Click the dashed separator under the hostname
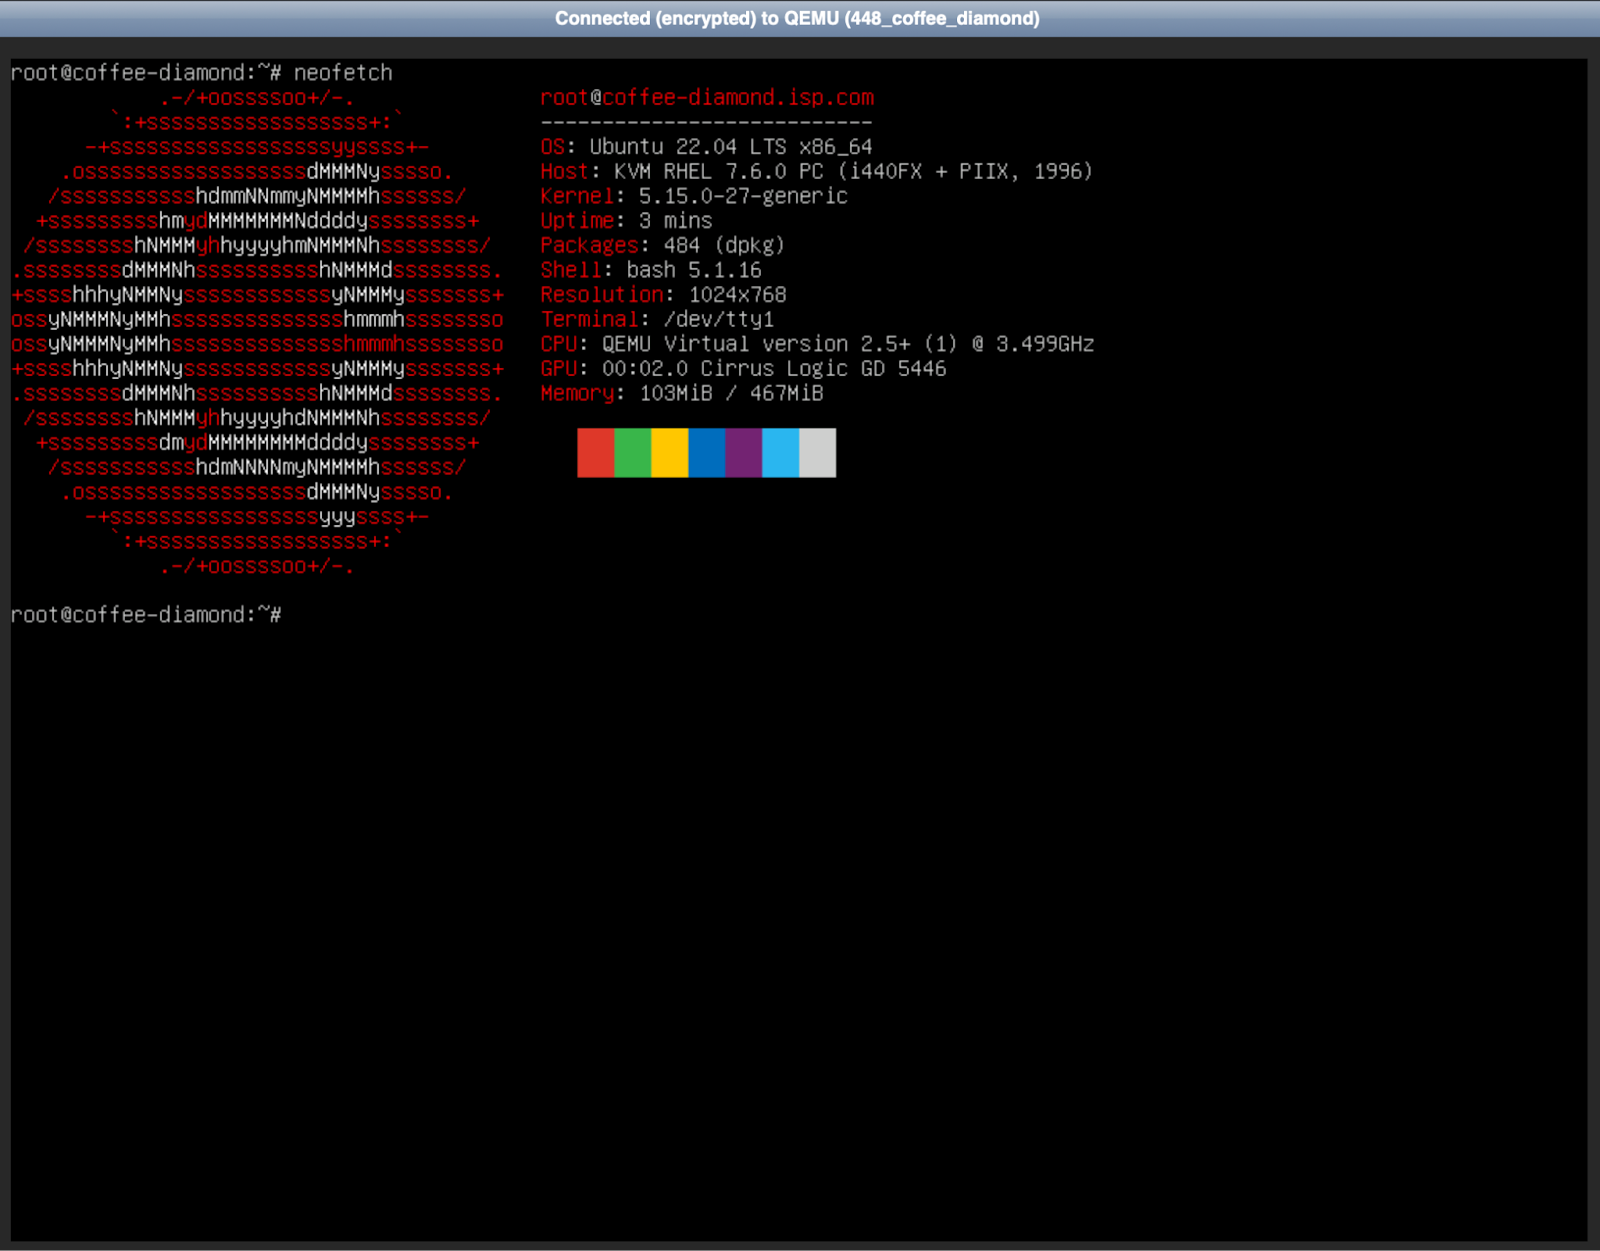Image resolution: width=1600 pixels, height=1251 pixels. click(x=706, y=123)
